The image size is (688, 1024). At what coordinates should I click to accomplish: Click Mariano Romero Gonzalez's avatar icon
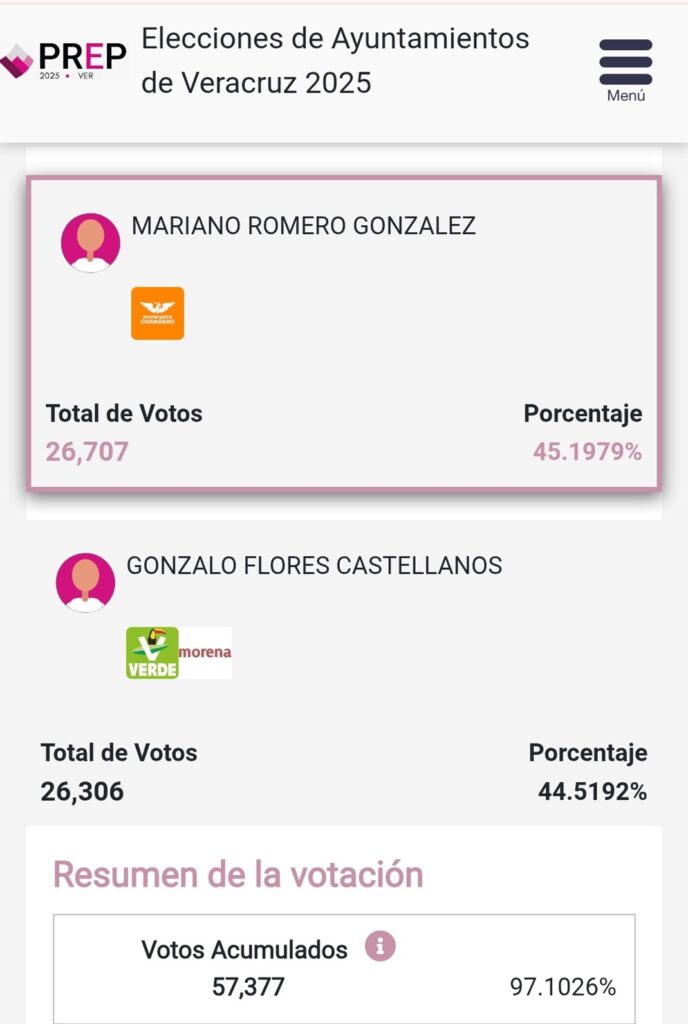coord(91,242)
